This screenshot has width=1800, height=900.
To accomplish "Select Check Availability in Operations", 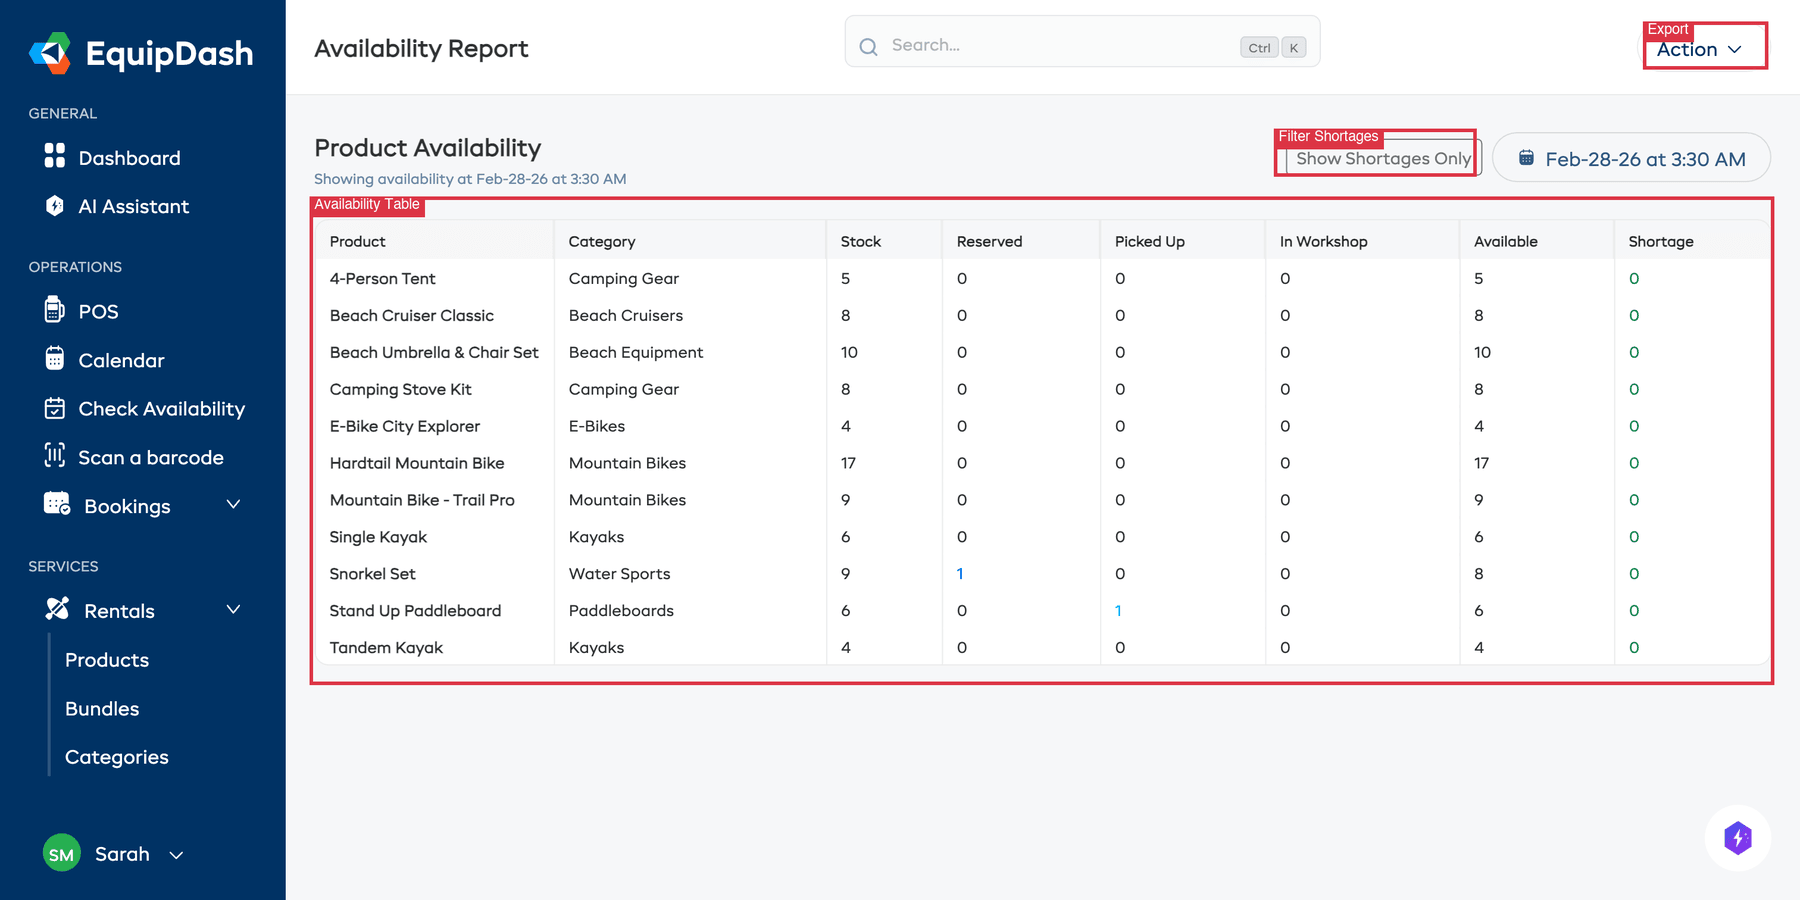I will tap(161, 408).
